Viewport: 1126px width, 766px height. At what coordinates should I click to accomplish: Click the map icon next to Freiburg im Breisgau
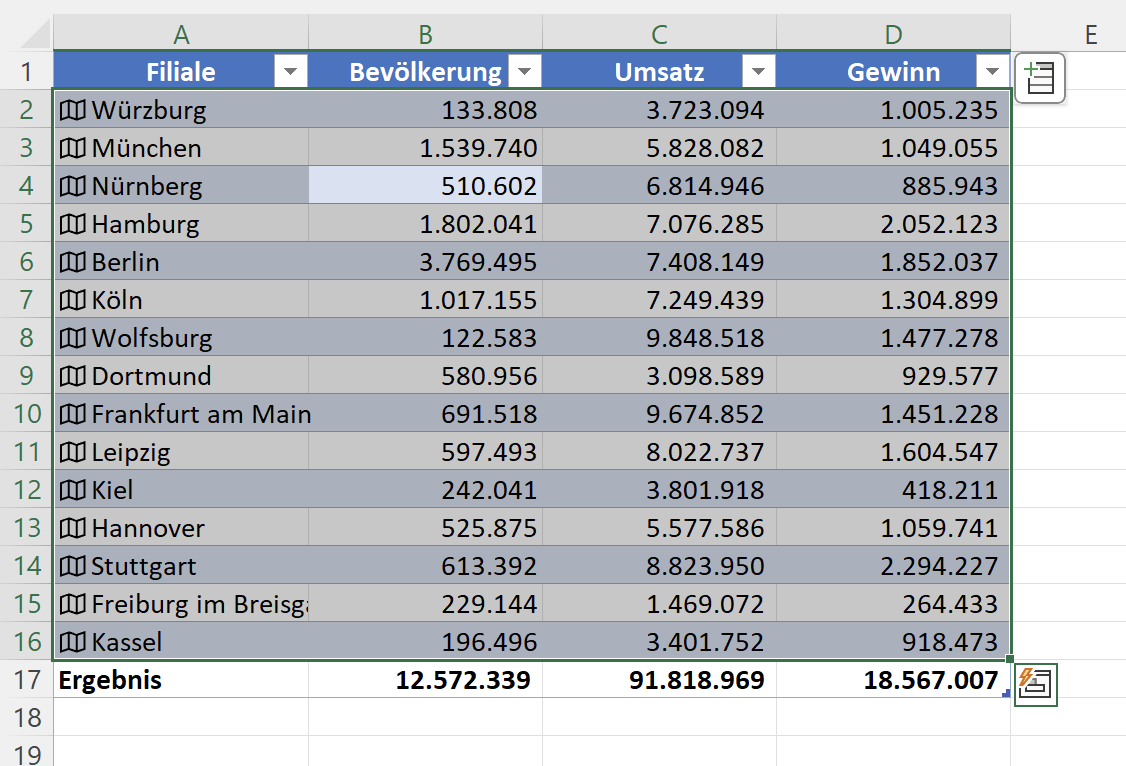click(x=73, y=604)
